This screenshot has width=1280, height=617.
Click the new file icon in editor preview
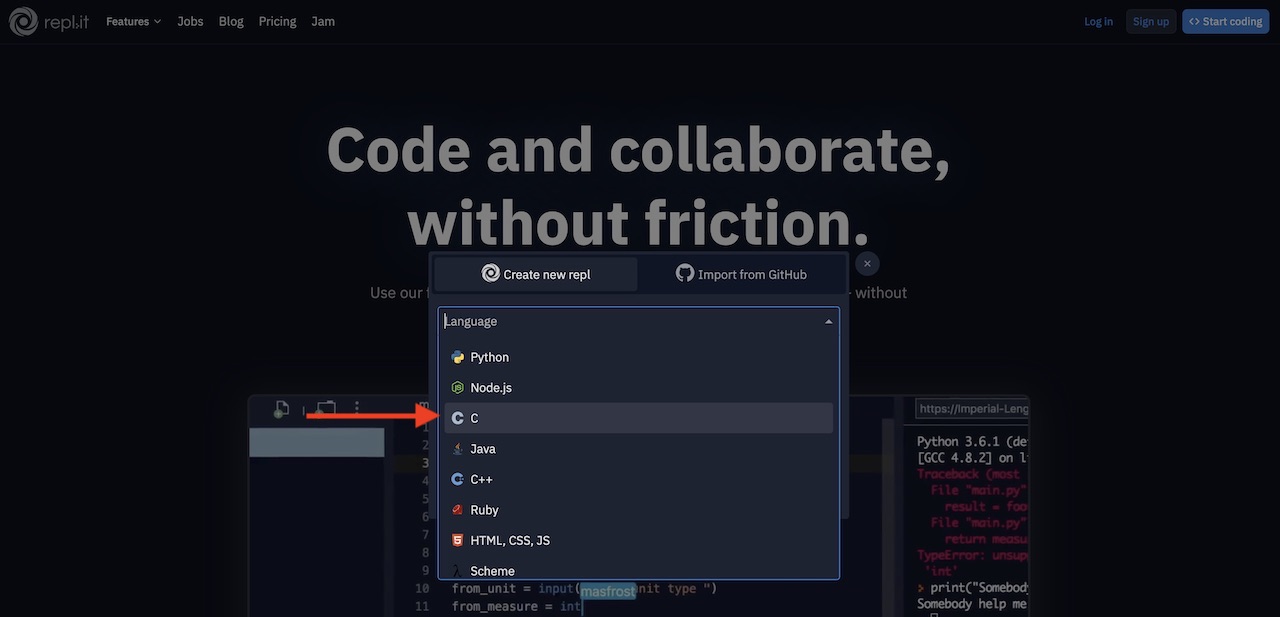click(x=282, y=408)
